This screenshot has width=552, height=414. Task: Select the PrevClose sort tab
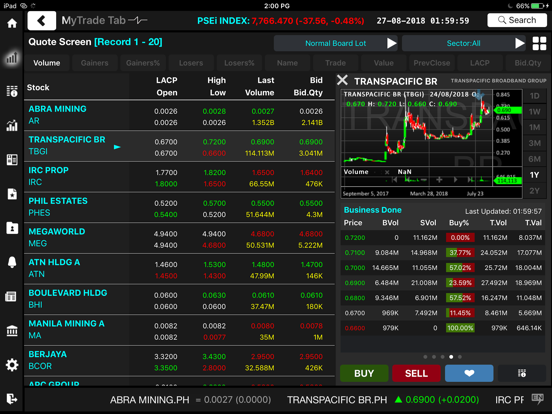click(x=432, y=63)
